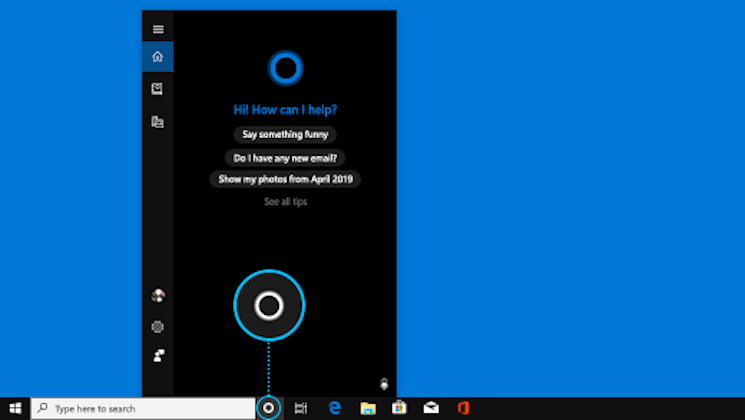This screenshot has height=420, width=745.
Task: Open the Devices icon in Cortana sidebar
Action: click(157, 122)
